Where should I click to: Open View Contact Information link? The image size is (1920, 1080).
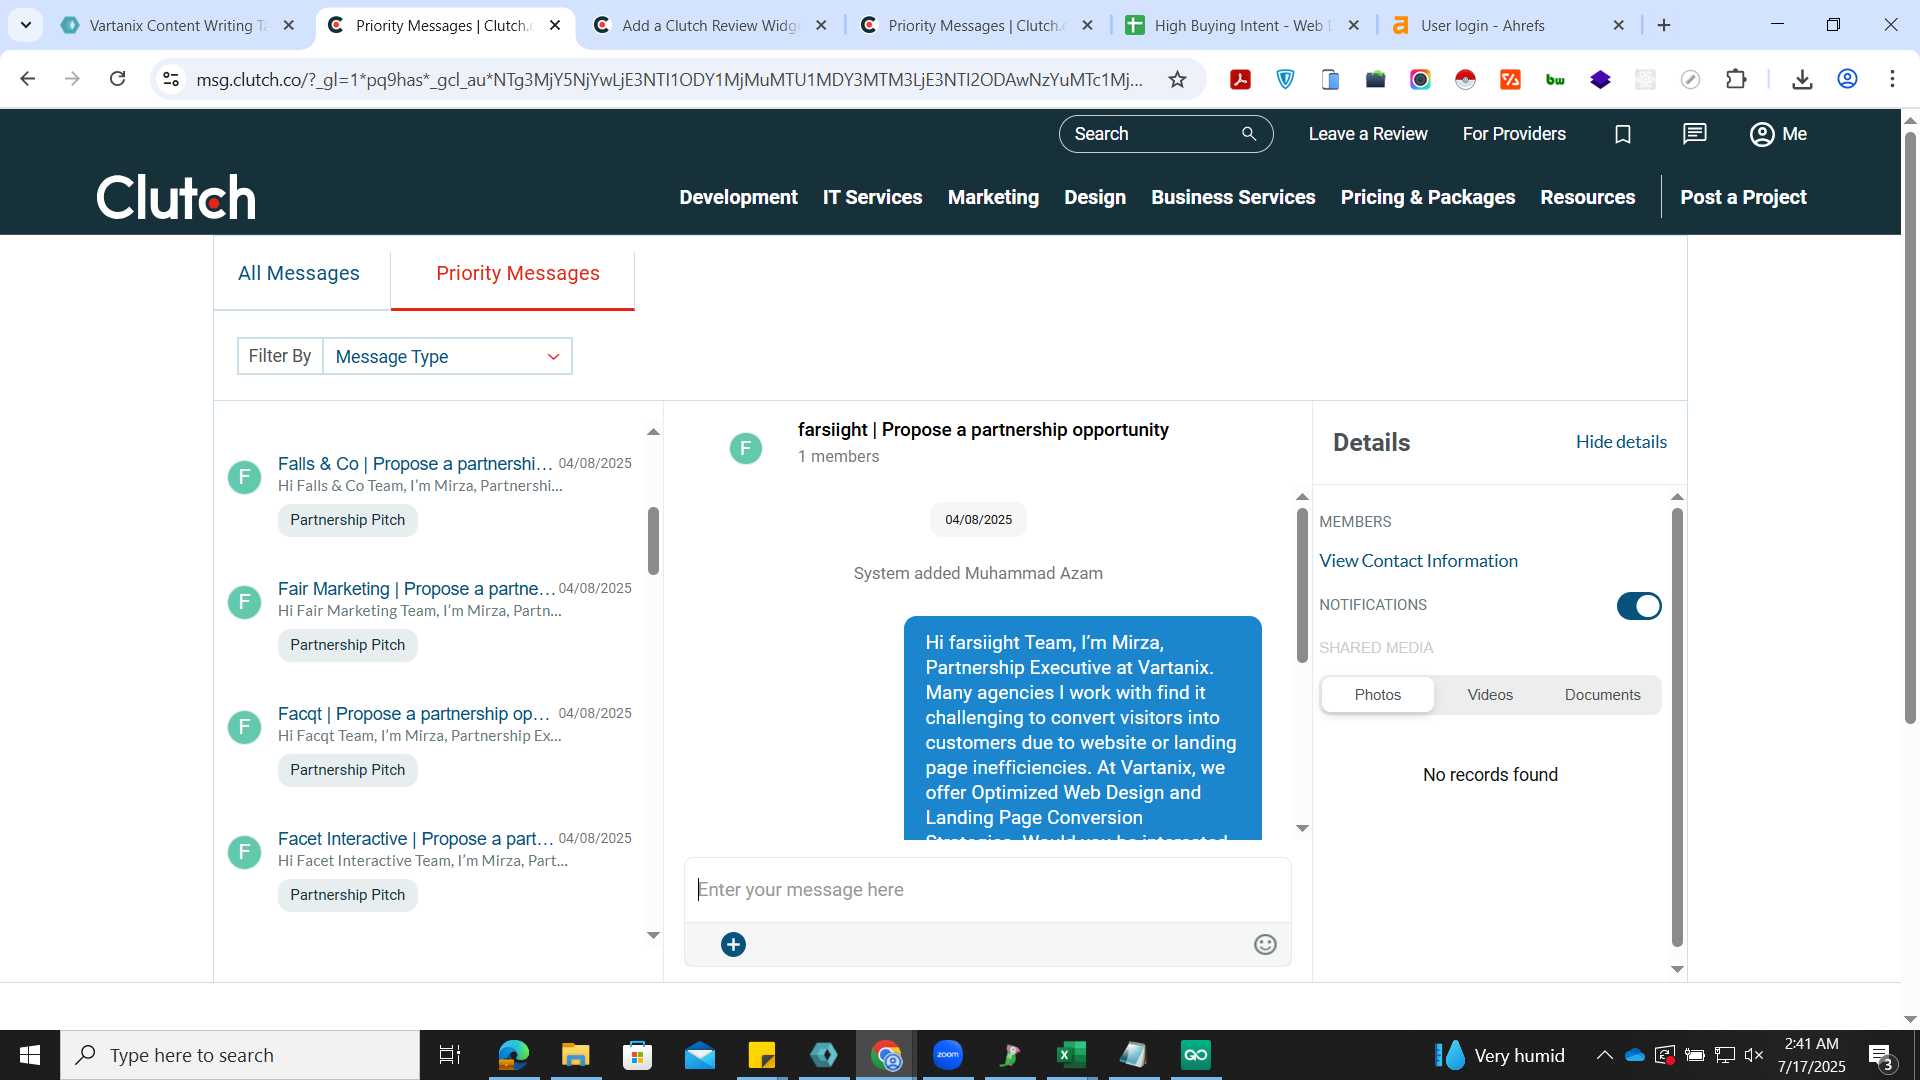tap(1418, 561)
